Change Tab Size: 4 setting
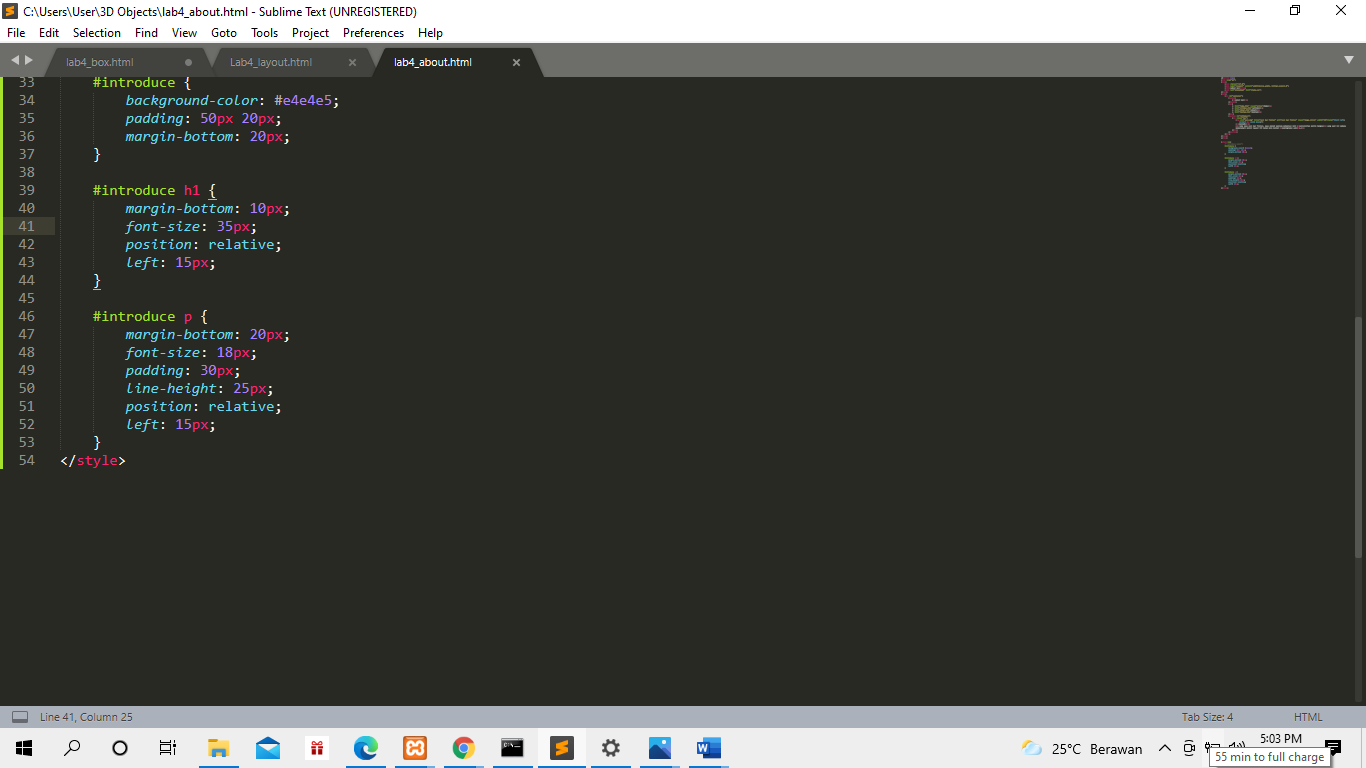 [x=1207, y=717]
